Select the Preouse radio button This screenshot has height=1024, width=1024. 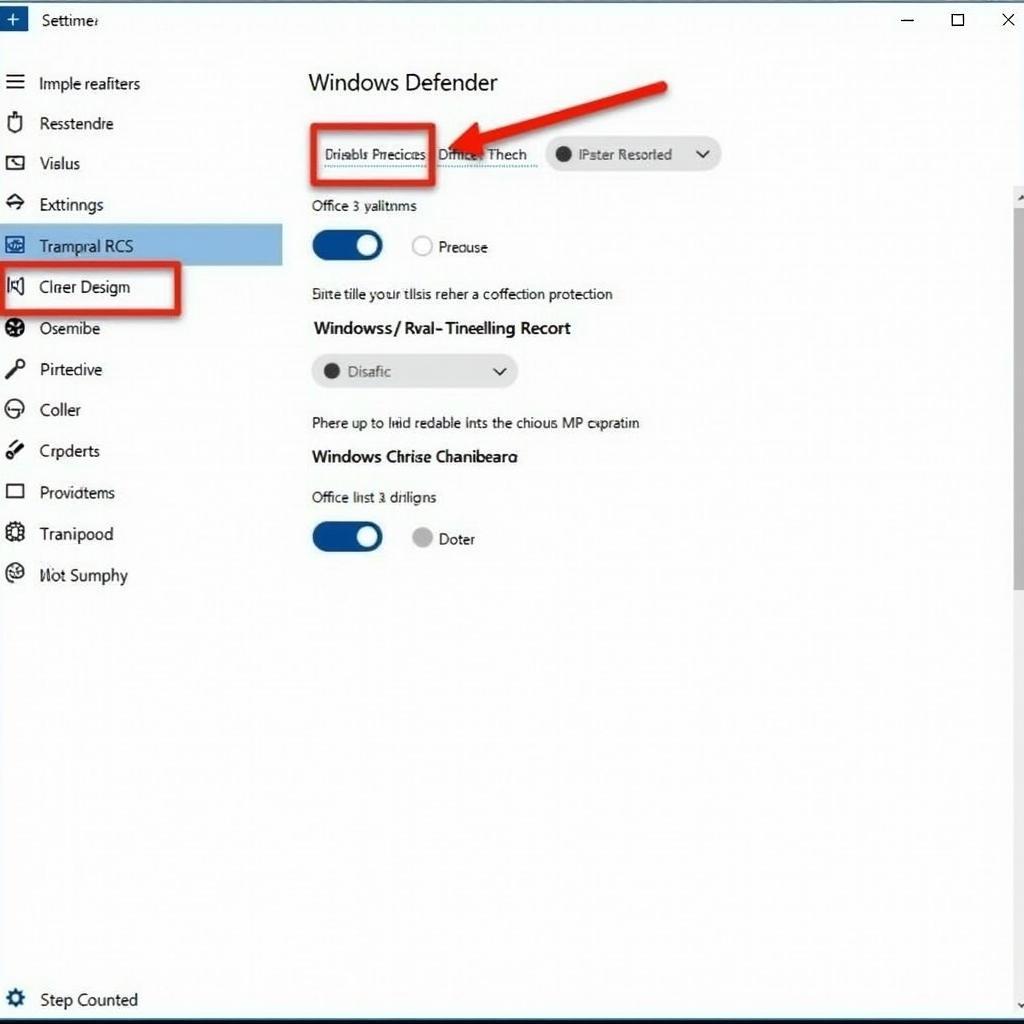pyautogui.click(x=422, y=246)
